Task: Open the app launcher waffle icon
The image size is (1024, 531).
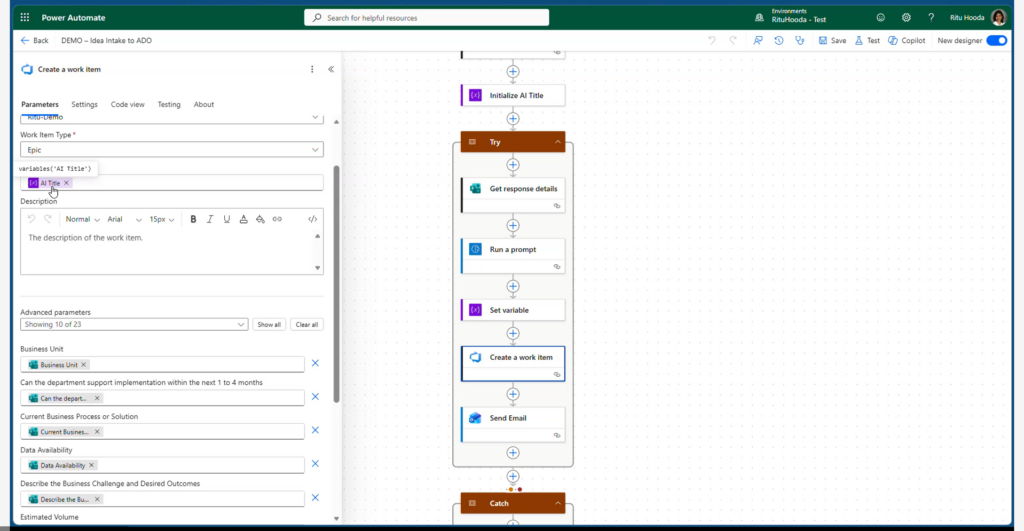Action: point(24,17)
